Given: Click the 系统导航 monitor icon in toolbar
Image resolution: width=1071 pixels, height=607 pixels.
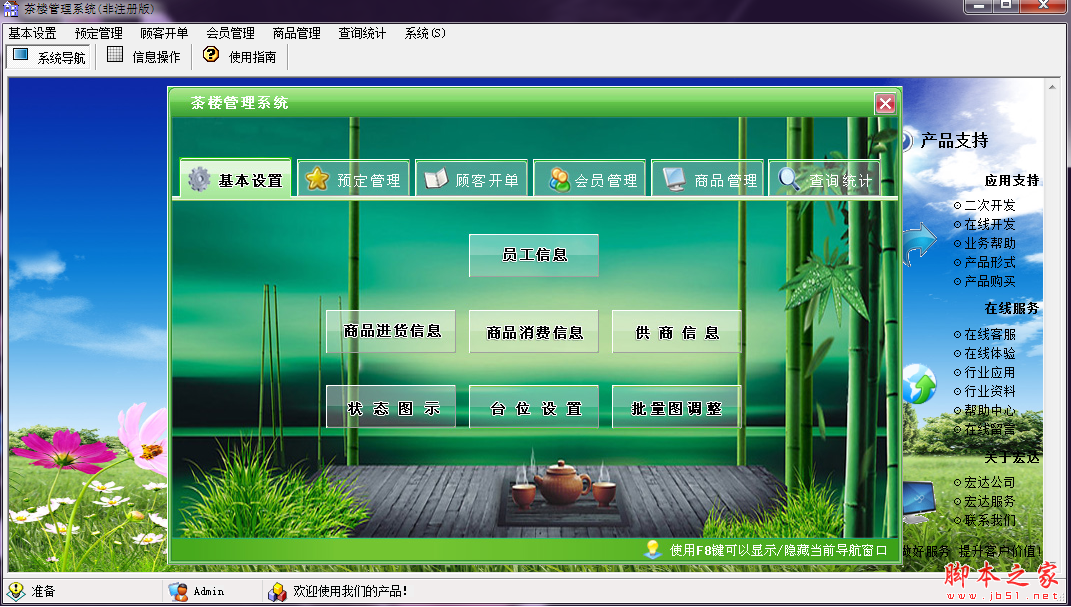Looking at the screenshot, I should (x=20, y=55).
